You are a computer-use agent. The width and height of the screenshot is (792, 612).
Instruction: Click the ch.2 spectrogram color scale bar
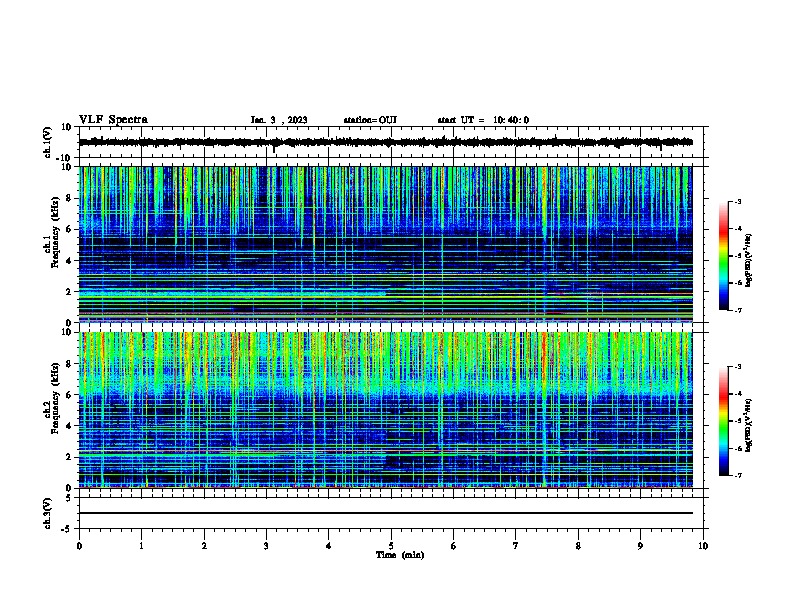[724, 421]
